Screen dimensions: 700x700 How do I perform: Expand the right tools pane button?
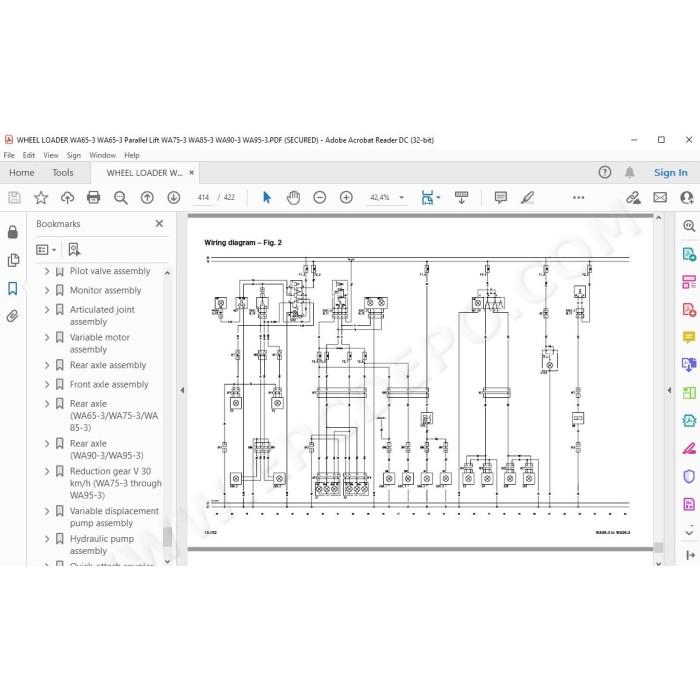(689, 555)
